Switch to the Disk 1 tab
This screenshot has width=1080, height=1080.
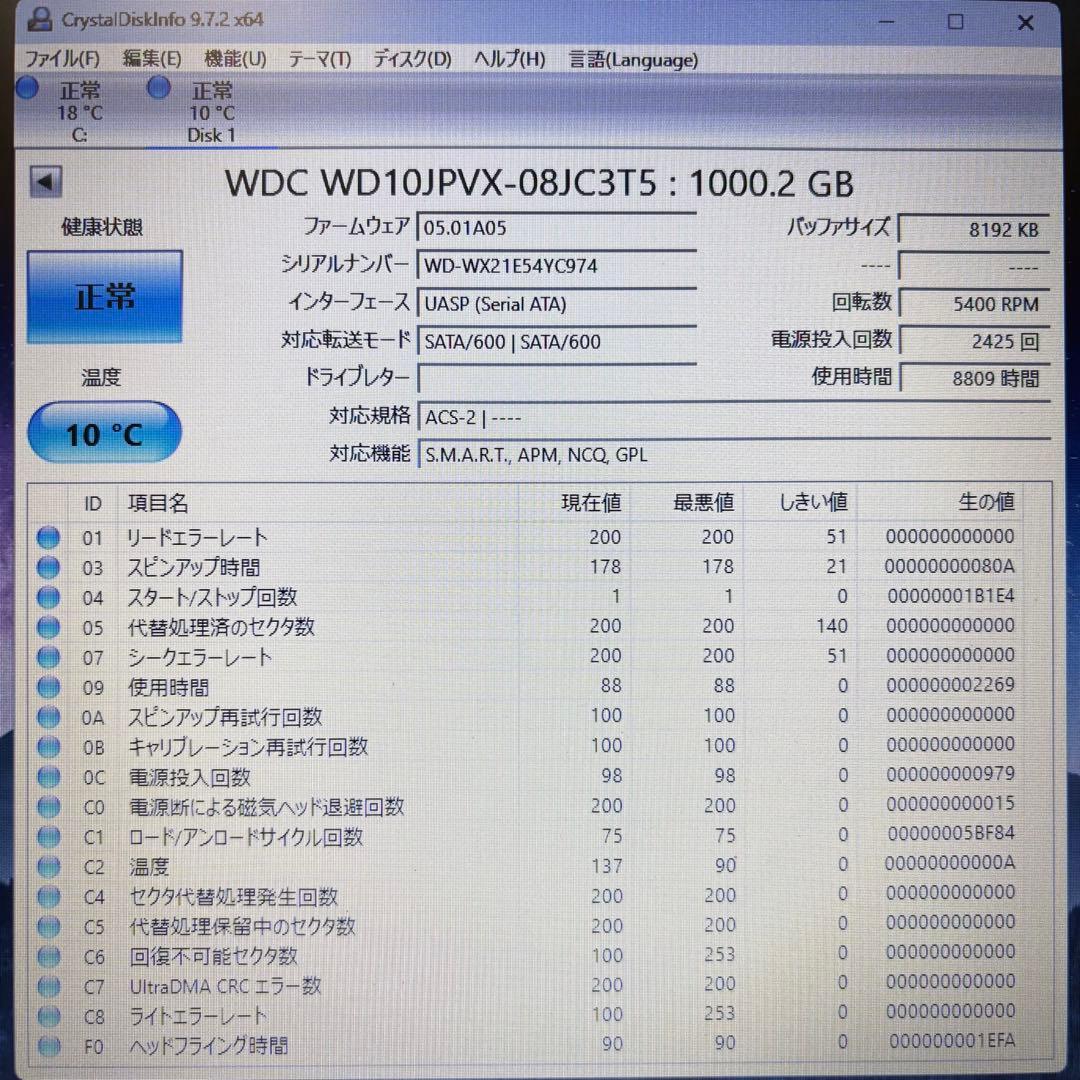[210, 112]
